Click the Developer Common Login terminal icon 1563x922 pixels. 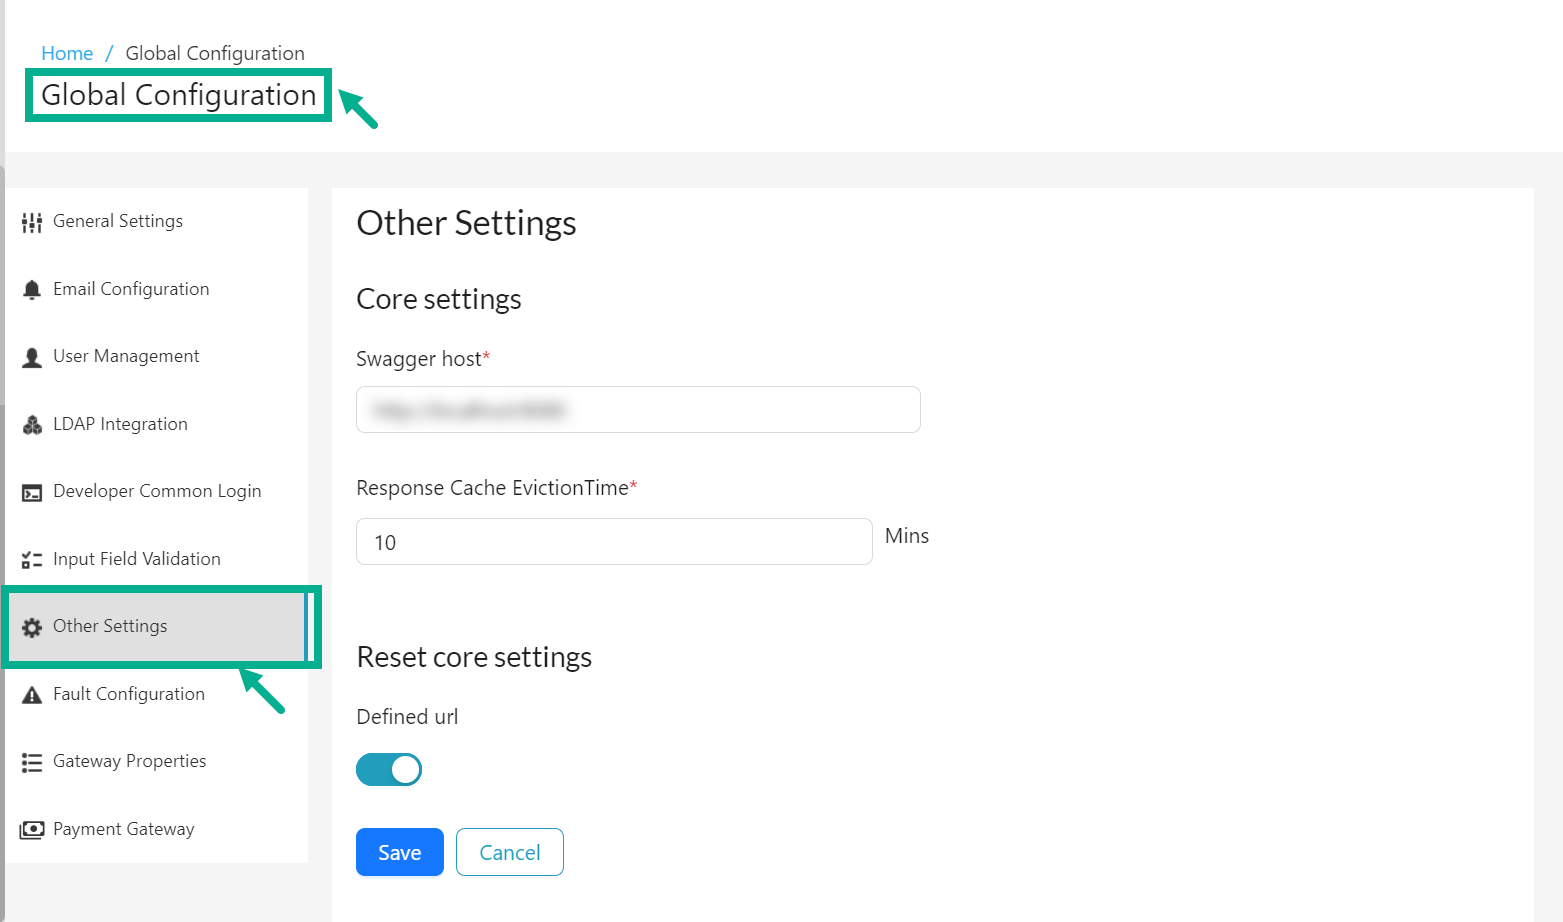[x=31, y=491]
